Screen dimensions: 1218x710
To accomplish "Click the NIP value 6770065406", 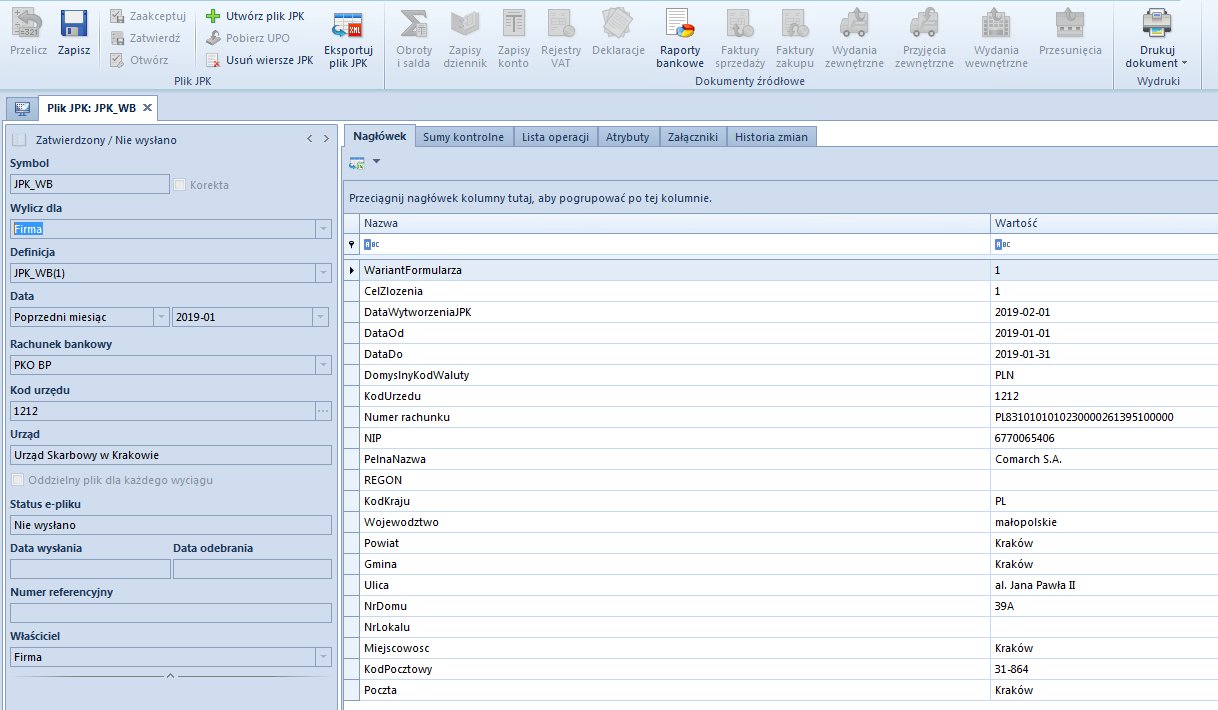I will tap(1024, 438).
